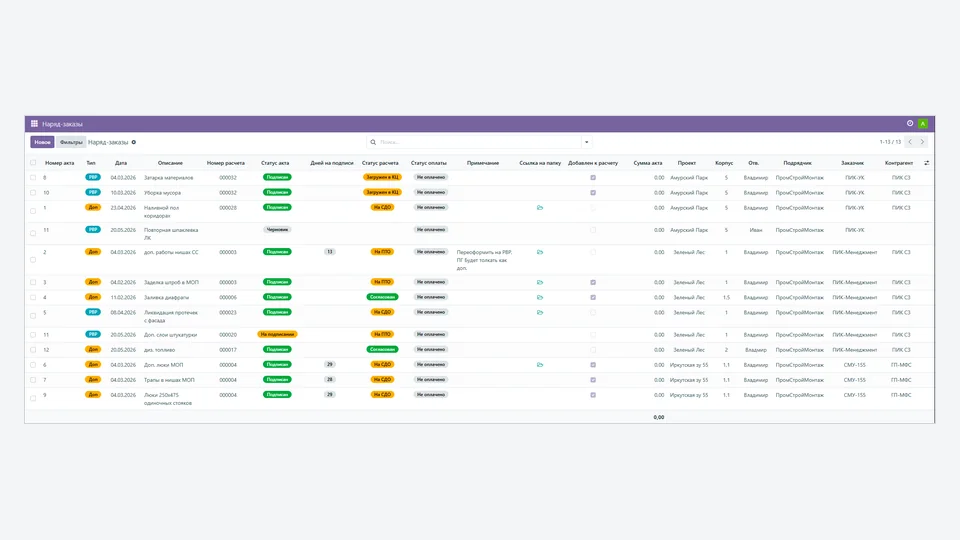This screenshot has height=540, width=960.
Task: Click СМУ-155 in Трапы в нишах row
Action: tap(854, 380)
